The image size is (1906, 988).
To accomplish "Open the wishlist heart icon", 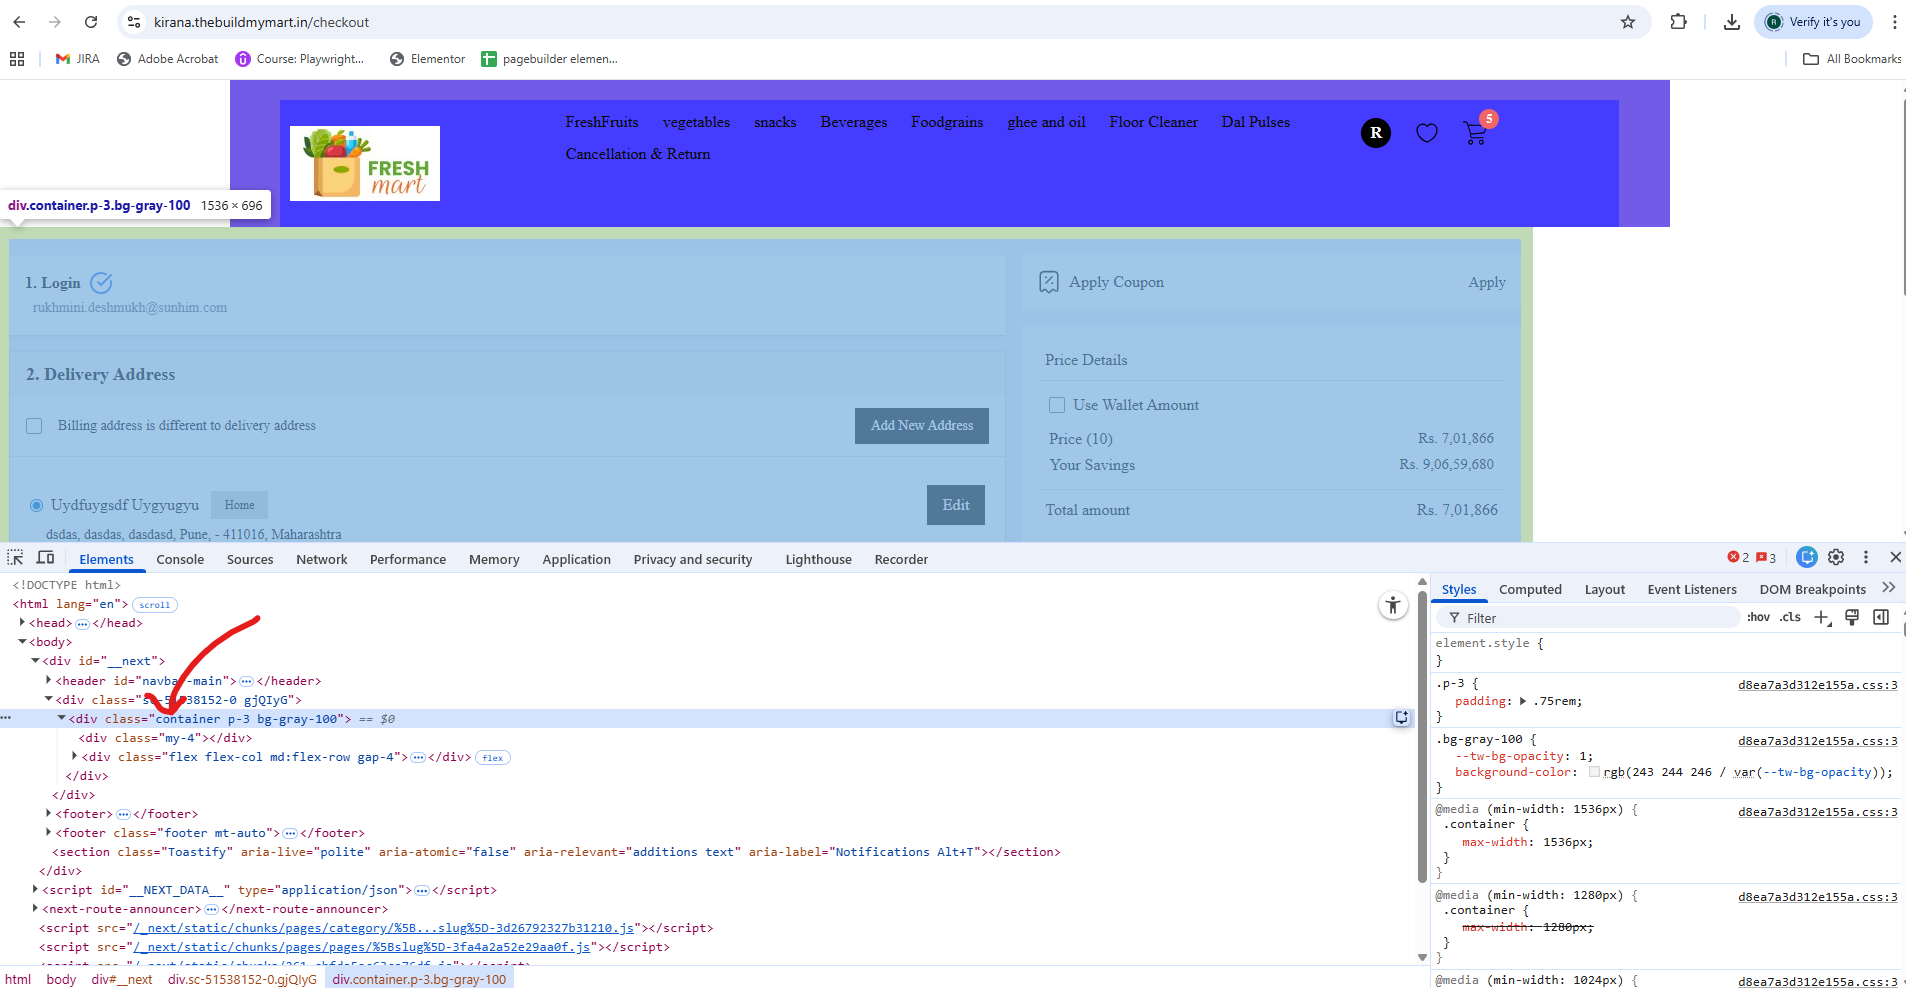I will click(1427, 133).
